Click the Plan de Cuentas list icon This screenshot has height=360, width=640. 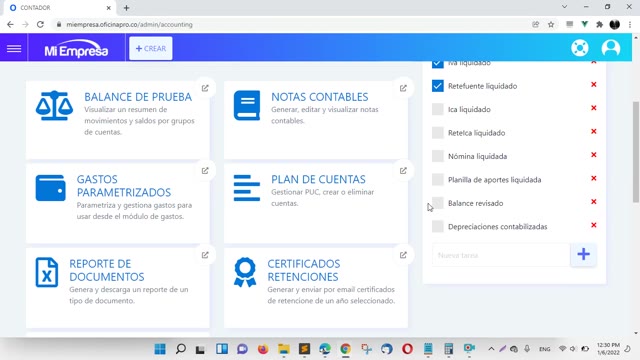click(x=247, y=188)
